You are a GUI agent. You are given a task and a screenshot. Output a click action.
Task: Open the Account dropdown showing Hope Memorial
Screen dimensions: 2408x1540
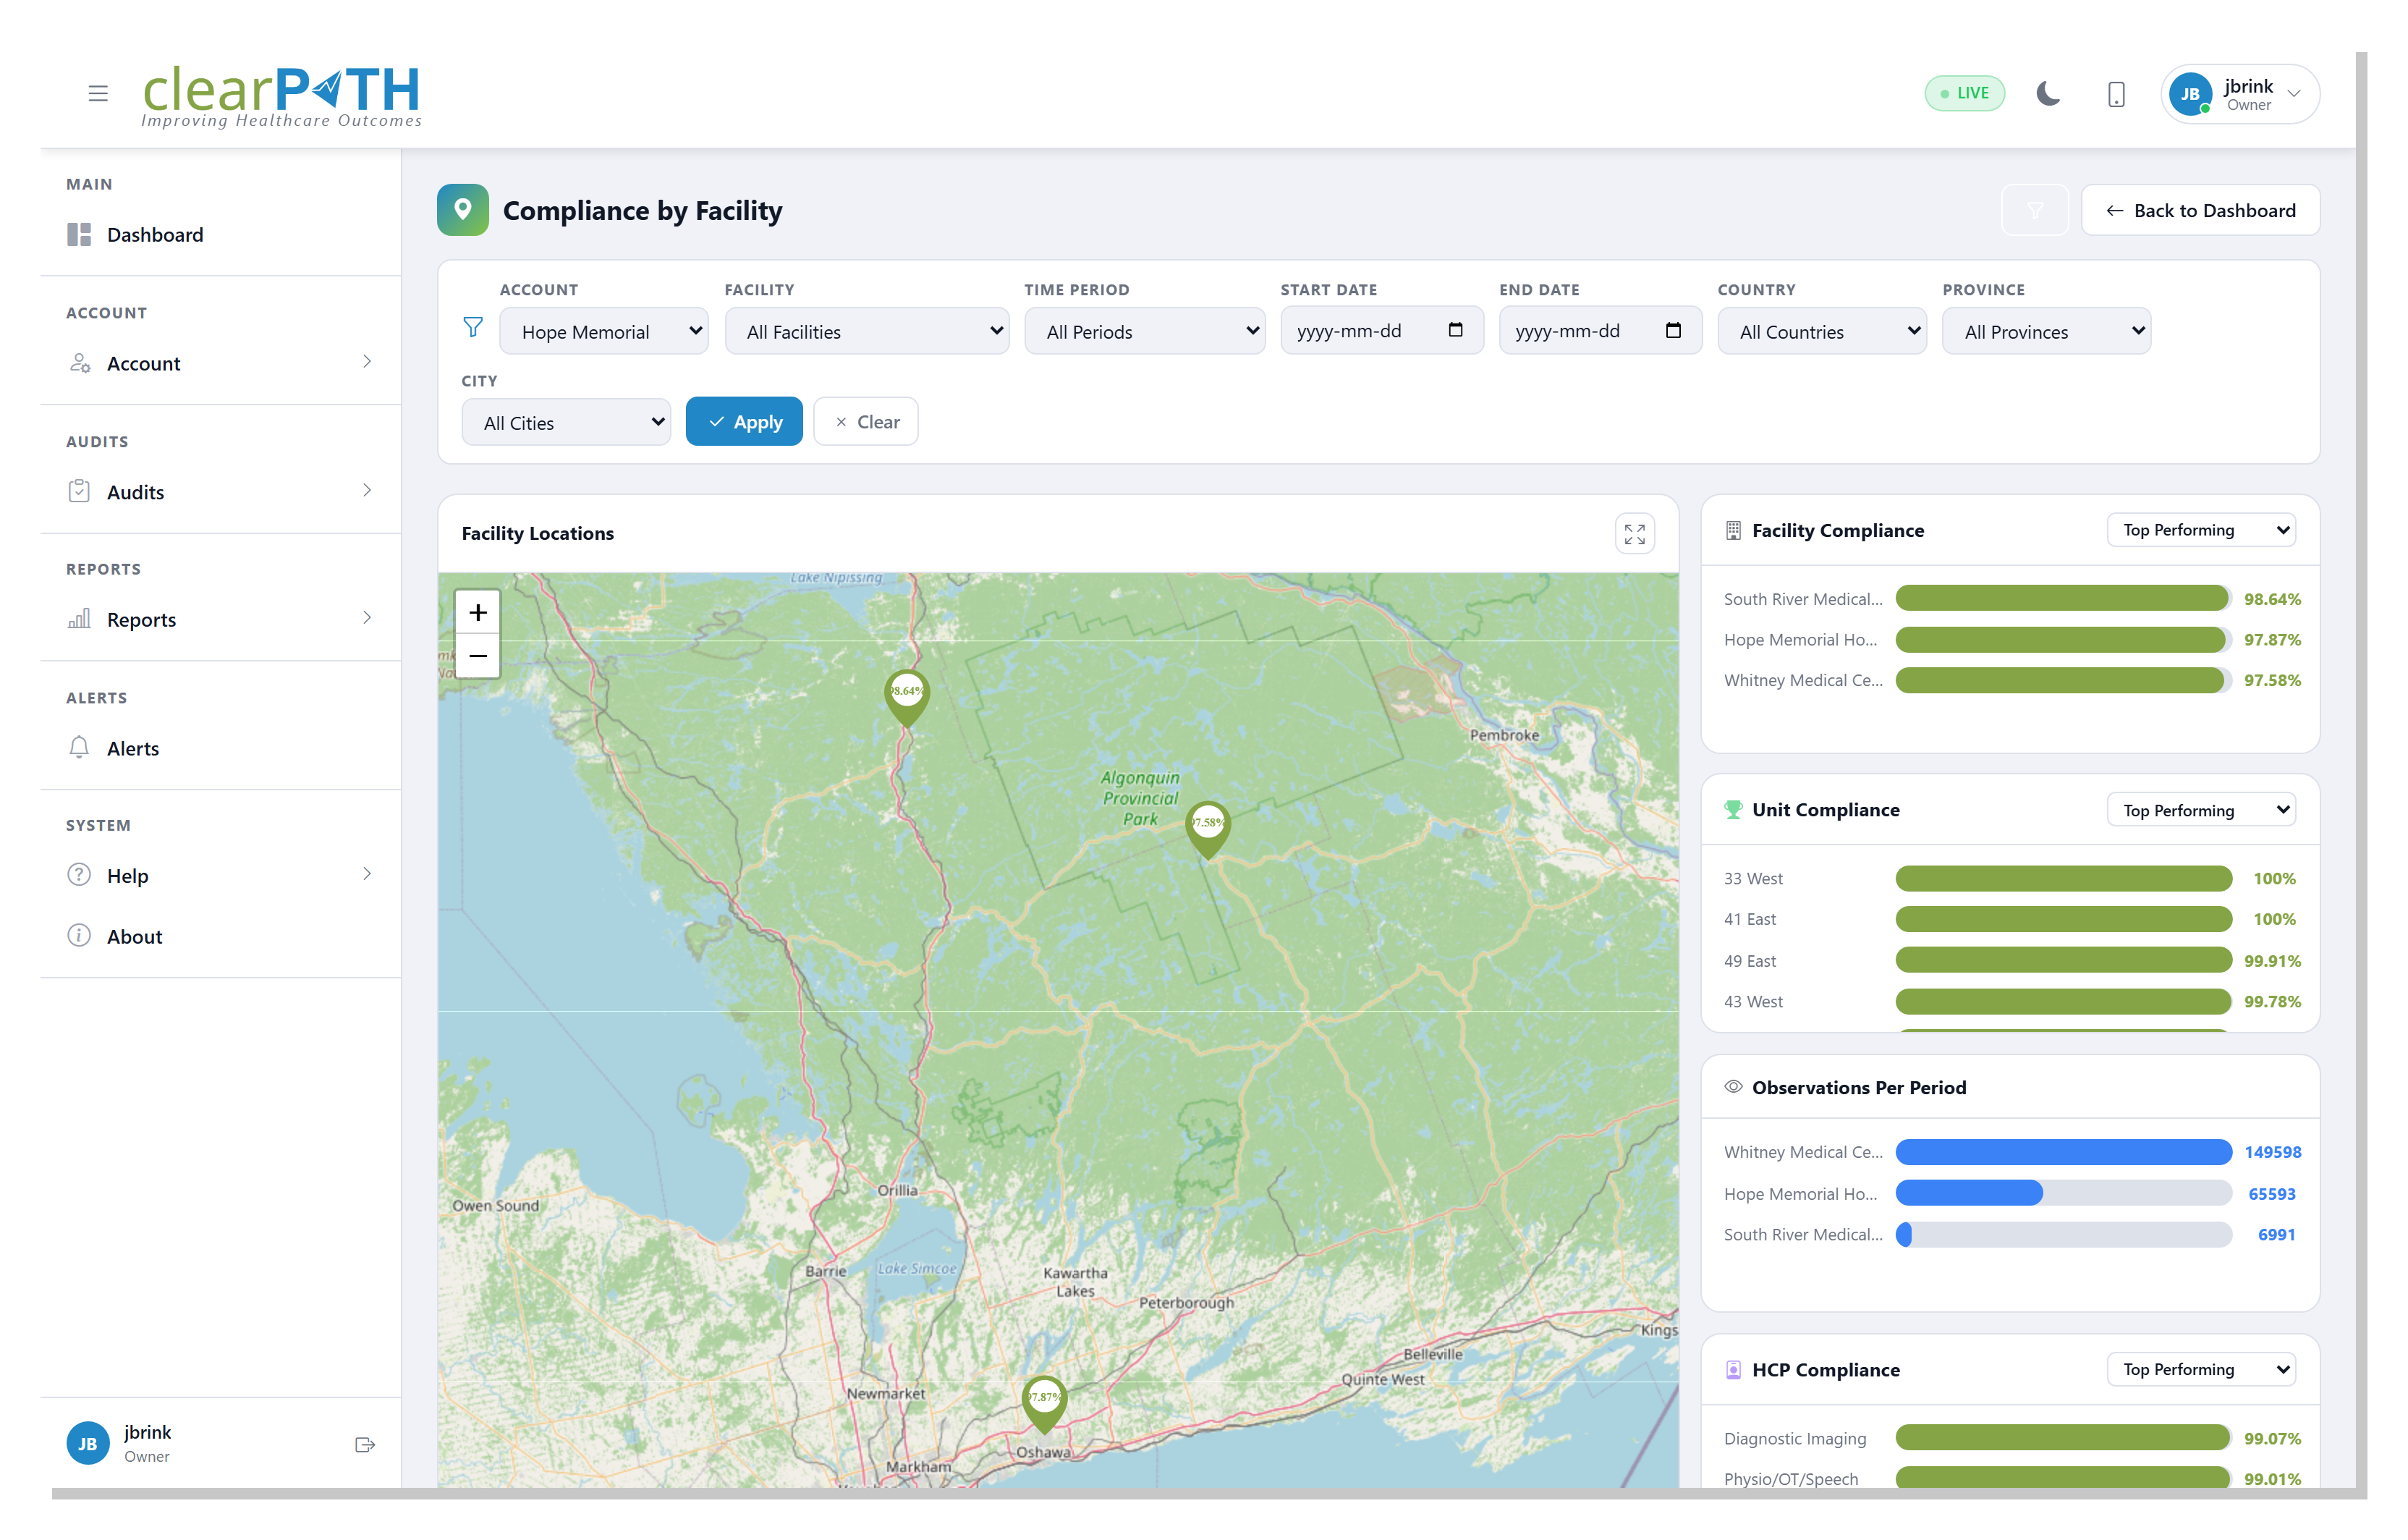[604, 331]
